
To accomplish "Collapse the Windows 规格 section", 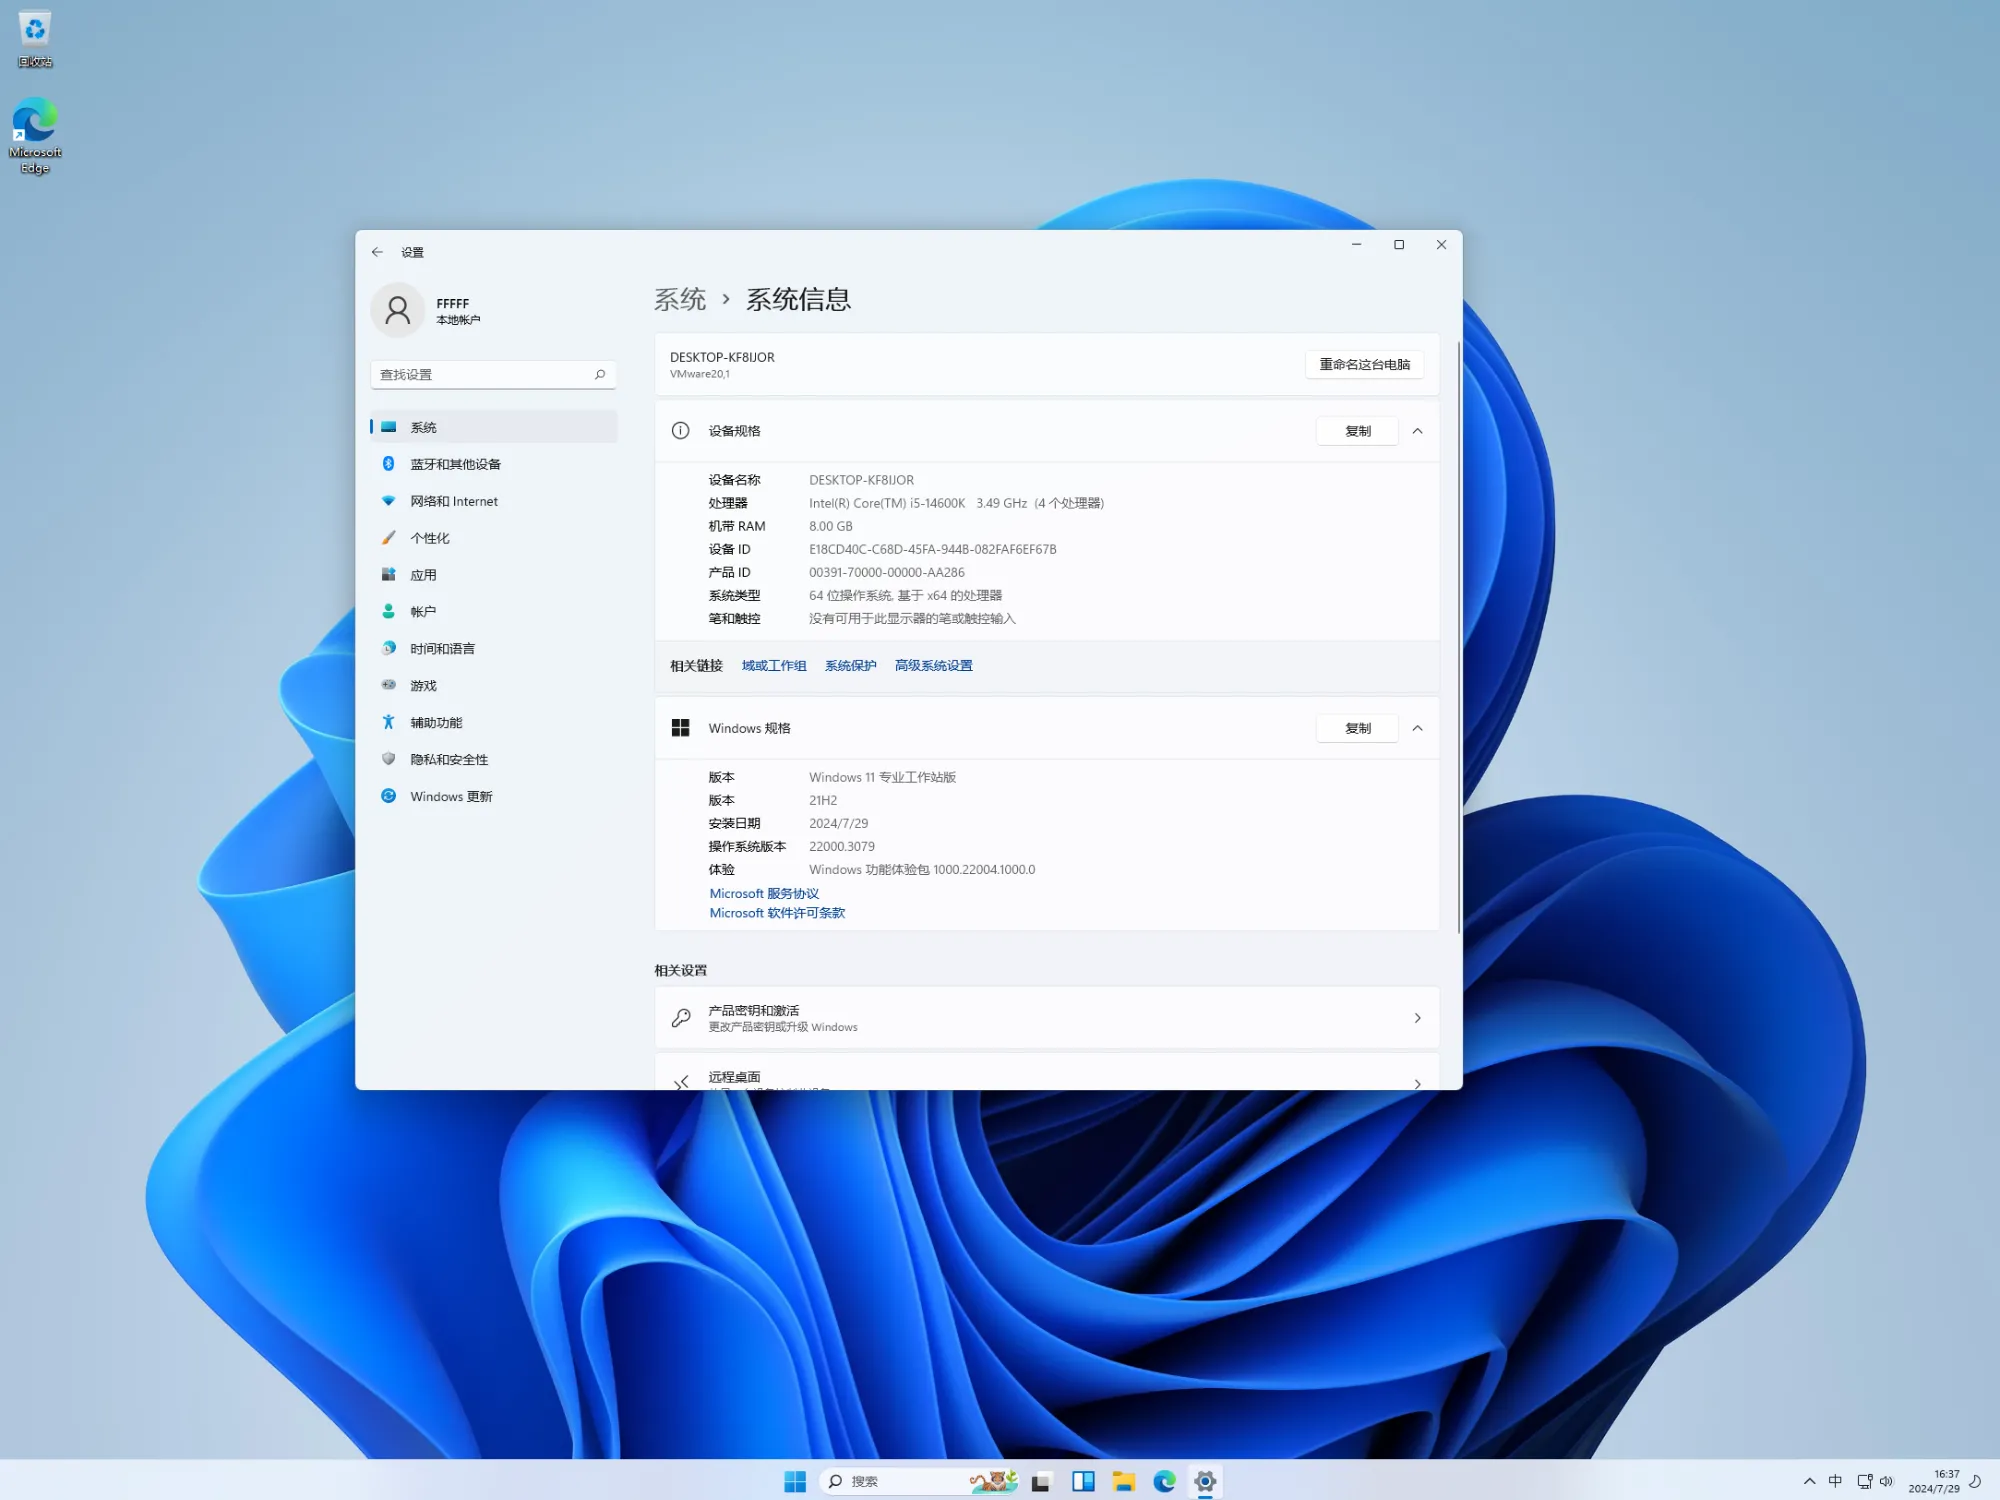I will click(x=1417, y=728).
